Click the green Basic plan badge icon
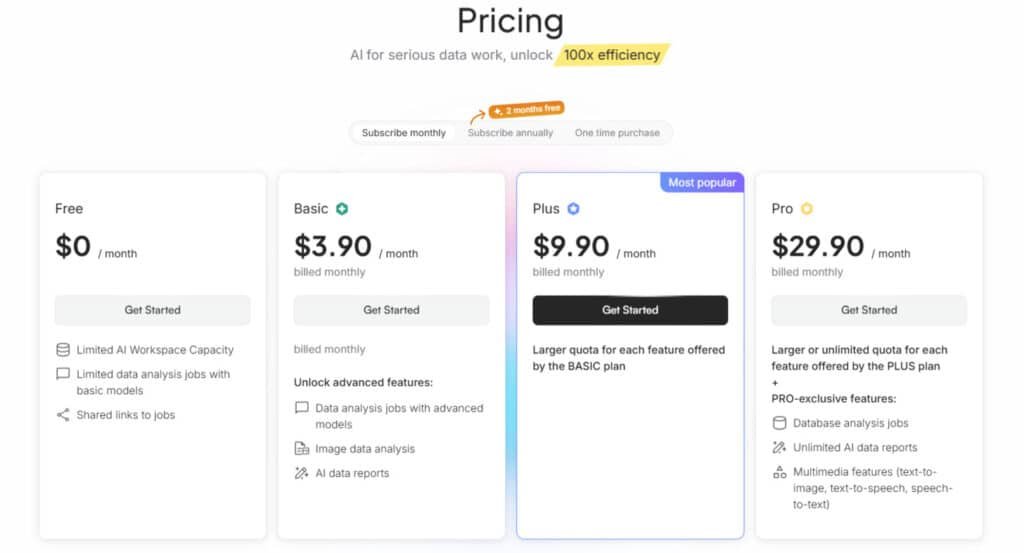 click(x=343, y=209)
